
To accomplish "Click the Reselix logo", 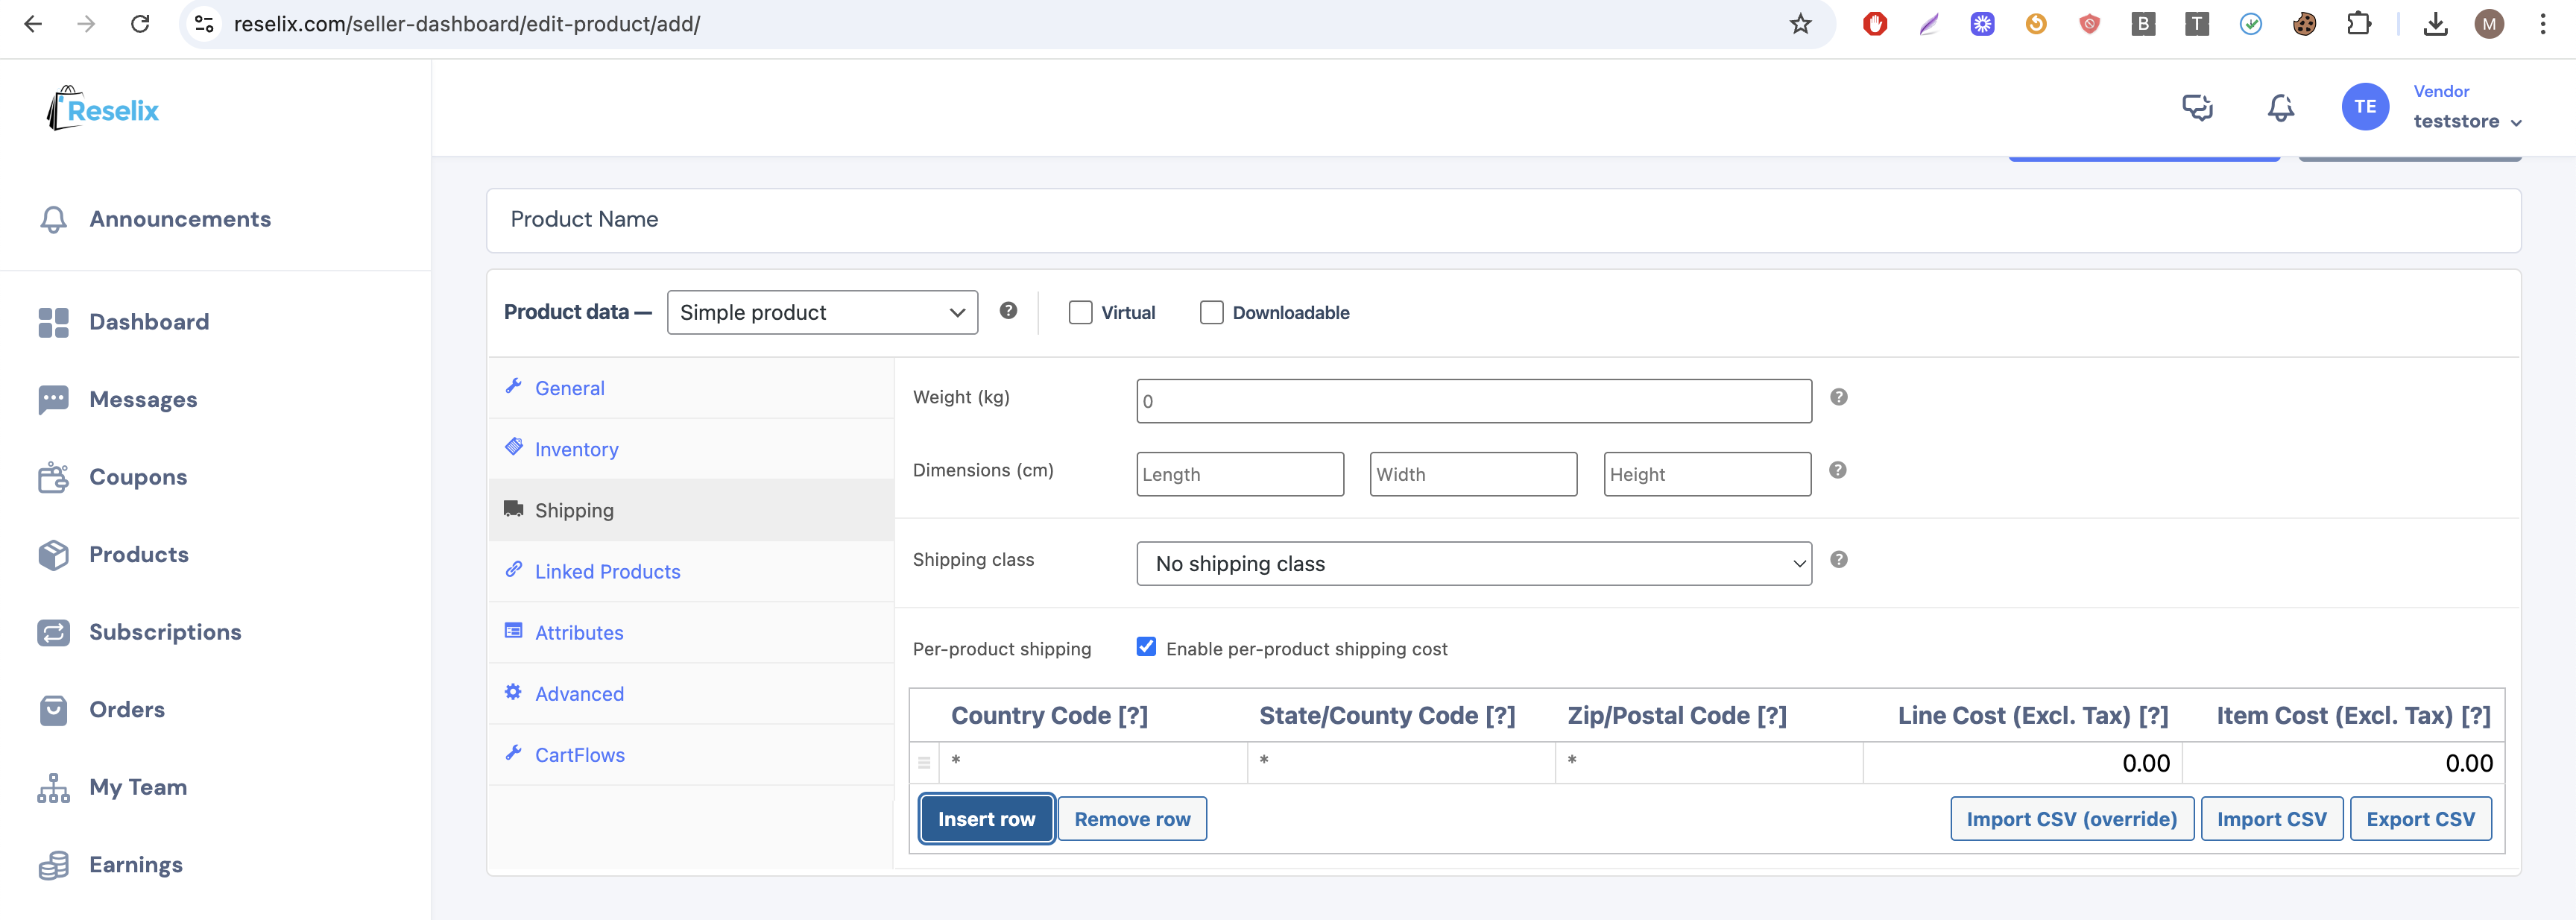I will click(103, 108).
